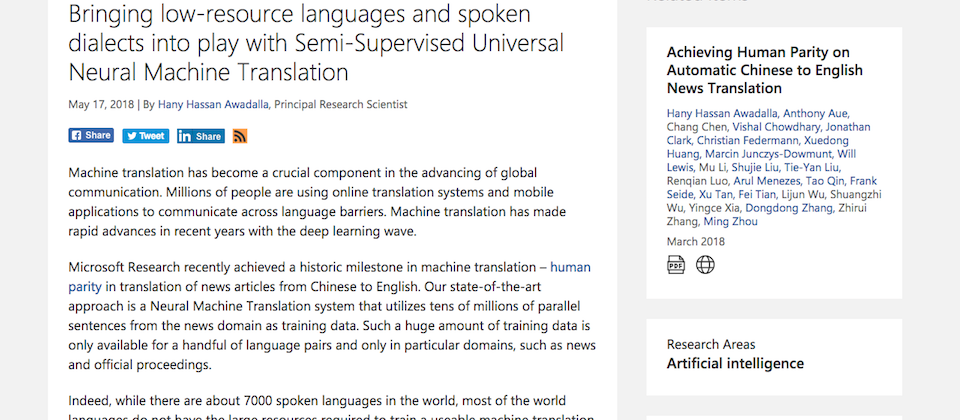Image resolution: width=960 pixels, height=420 pixels.
Task: Download the PDF of the related paper
Action: tap(676, 265)
